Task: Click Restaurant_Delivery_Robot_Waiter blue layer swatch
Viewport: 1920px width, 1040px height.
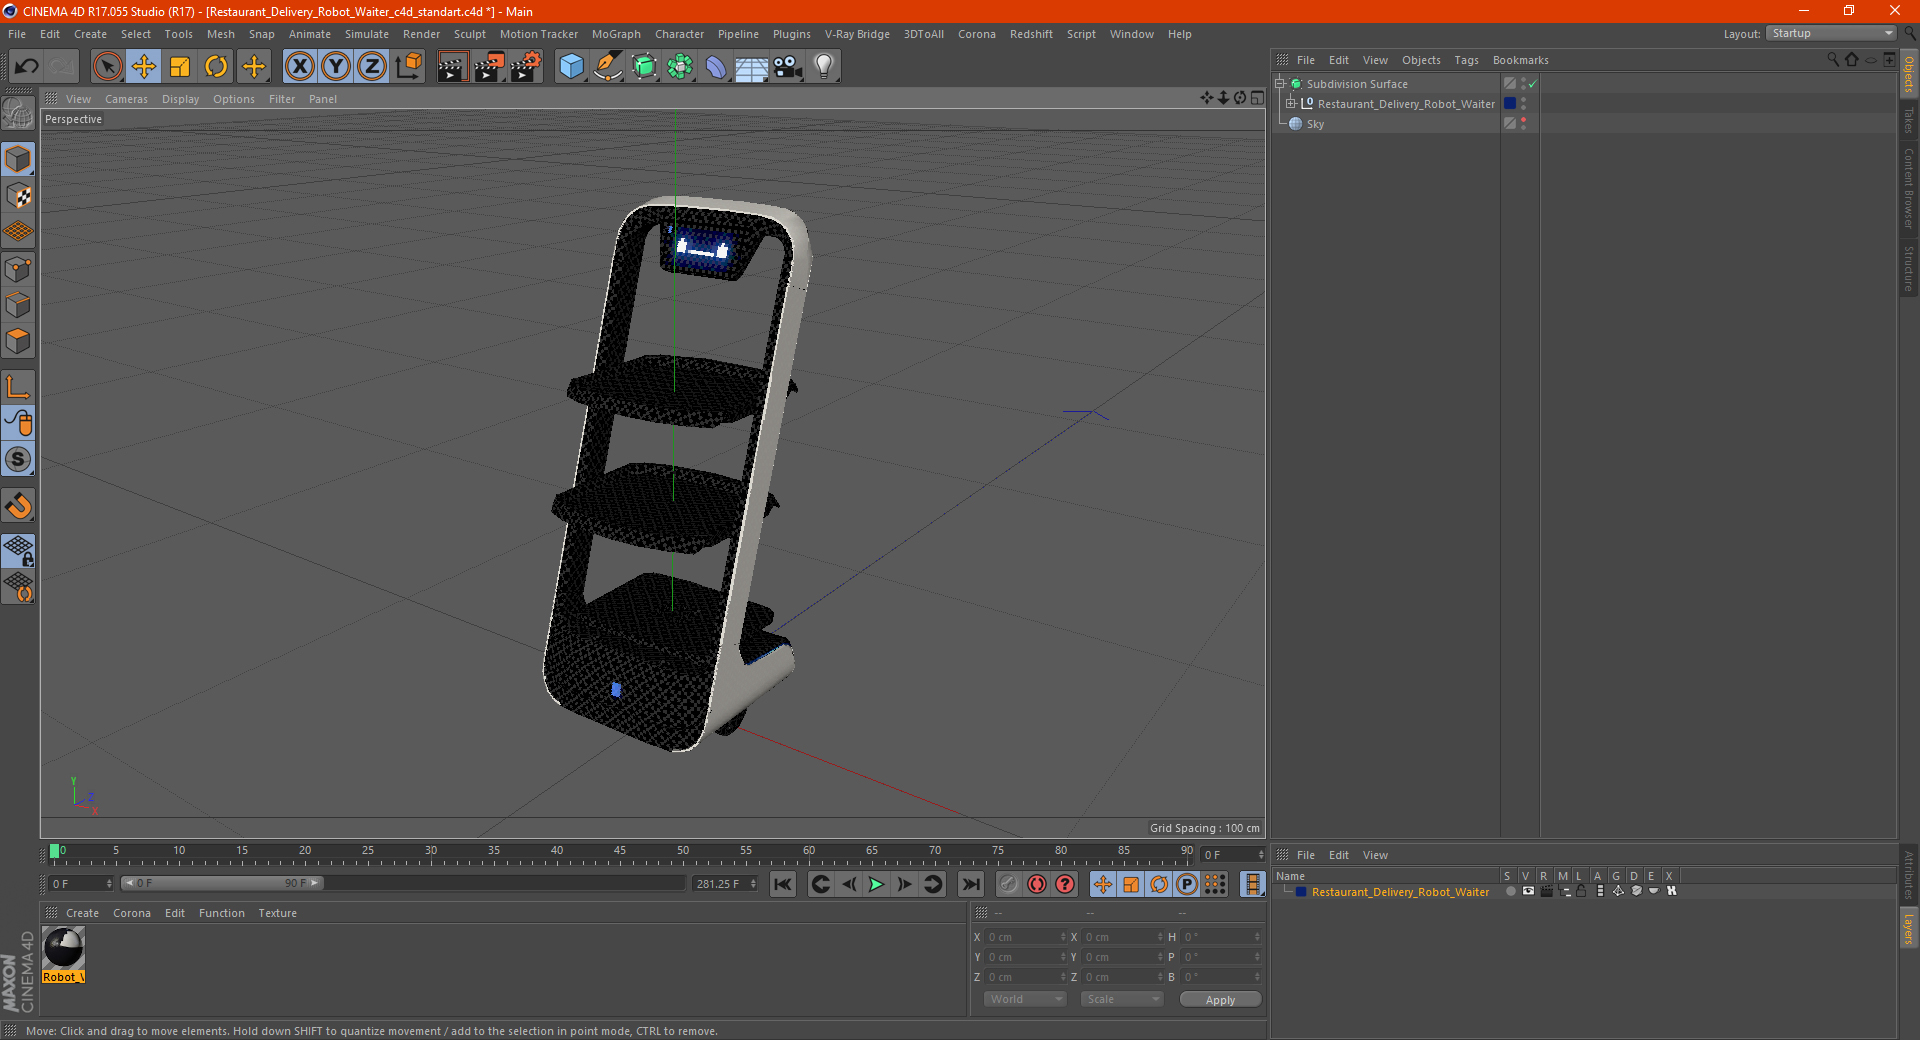Action: (1510, 104)
